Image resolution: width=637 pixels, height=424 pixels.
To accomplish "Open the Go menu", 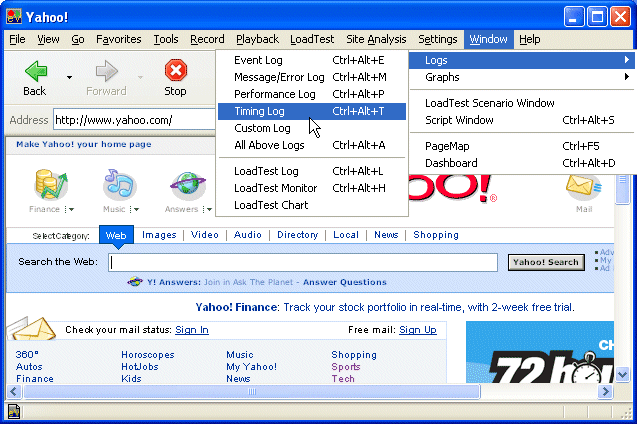I will pyautogui.click(x=78, y=39).
